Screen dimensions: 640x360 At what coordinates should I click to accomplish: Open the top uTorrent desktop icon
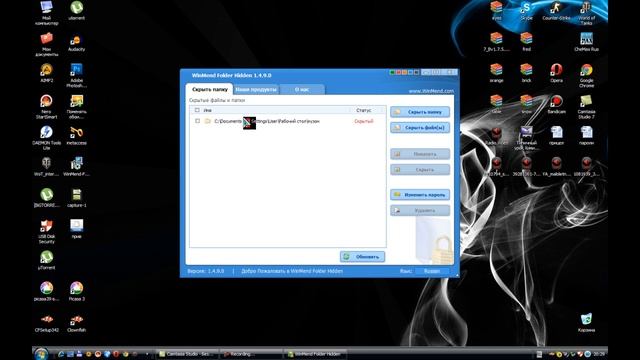[76, 11]
